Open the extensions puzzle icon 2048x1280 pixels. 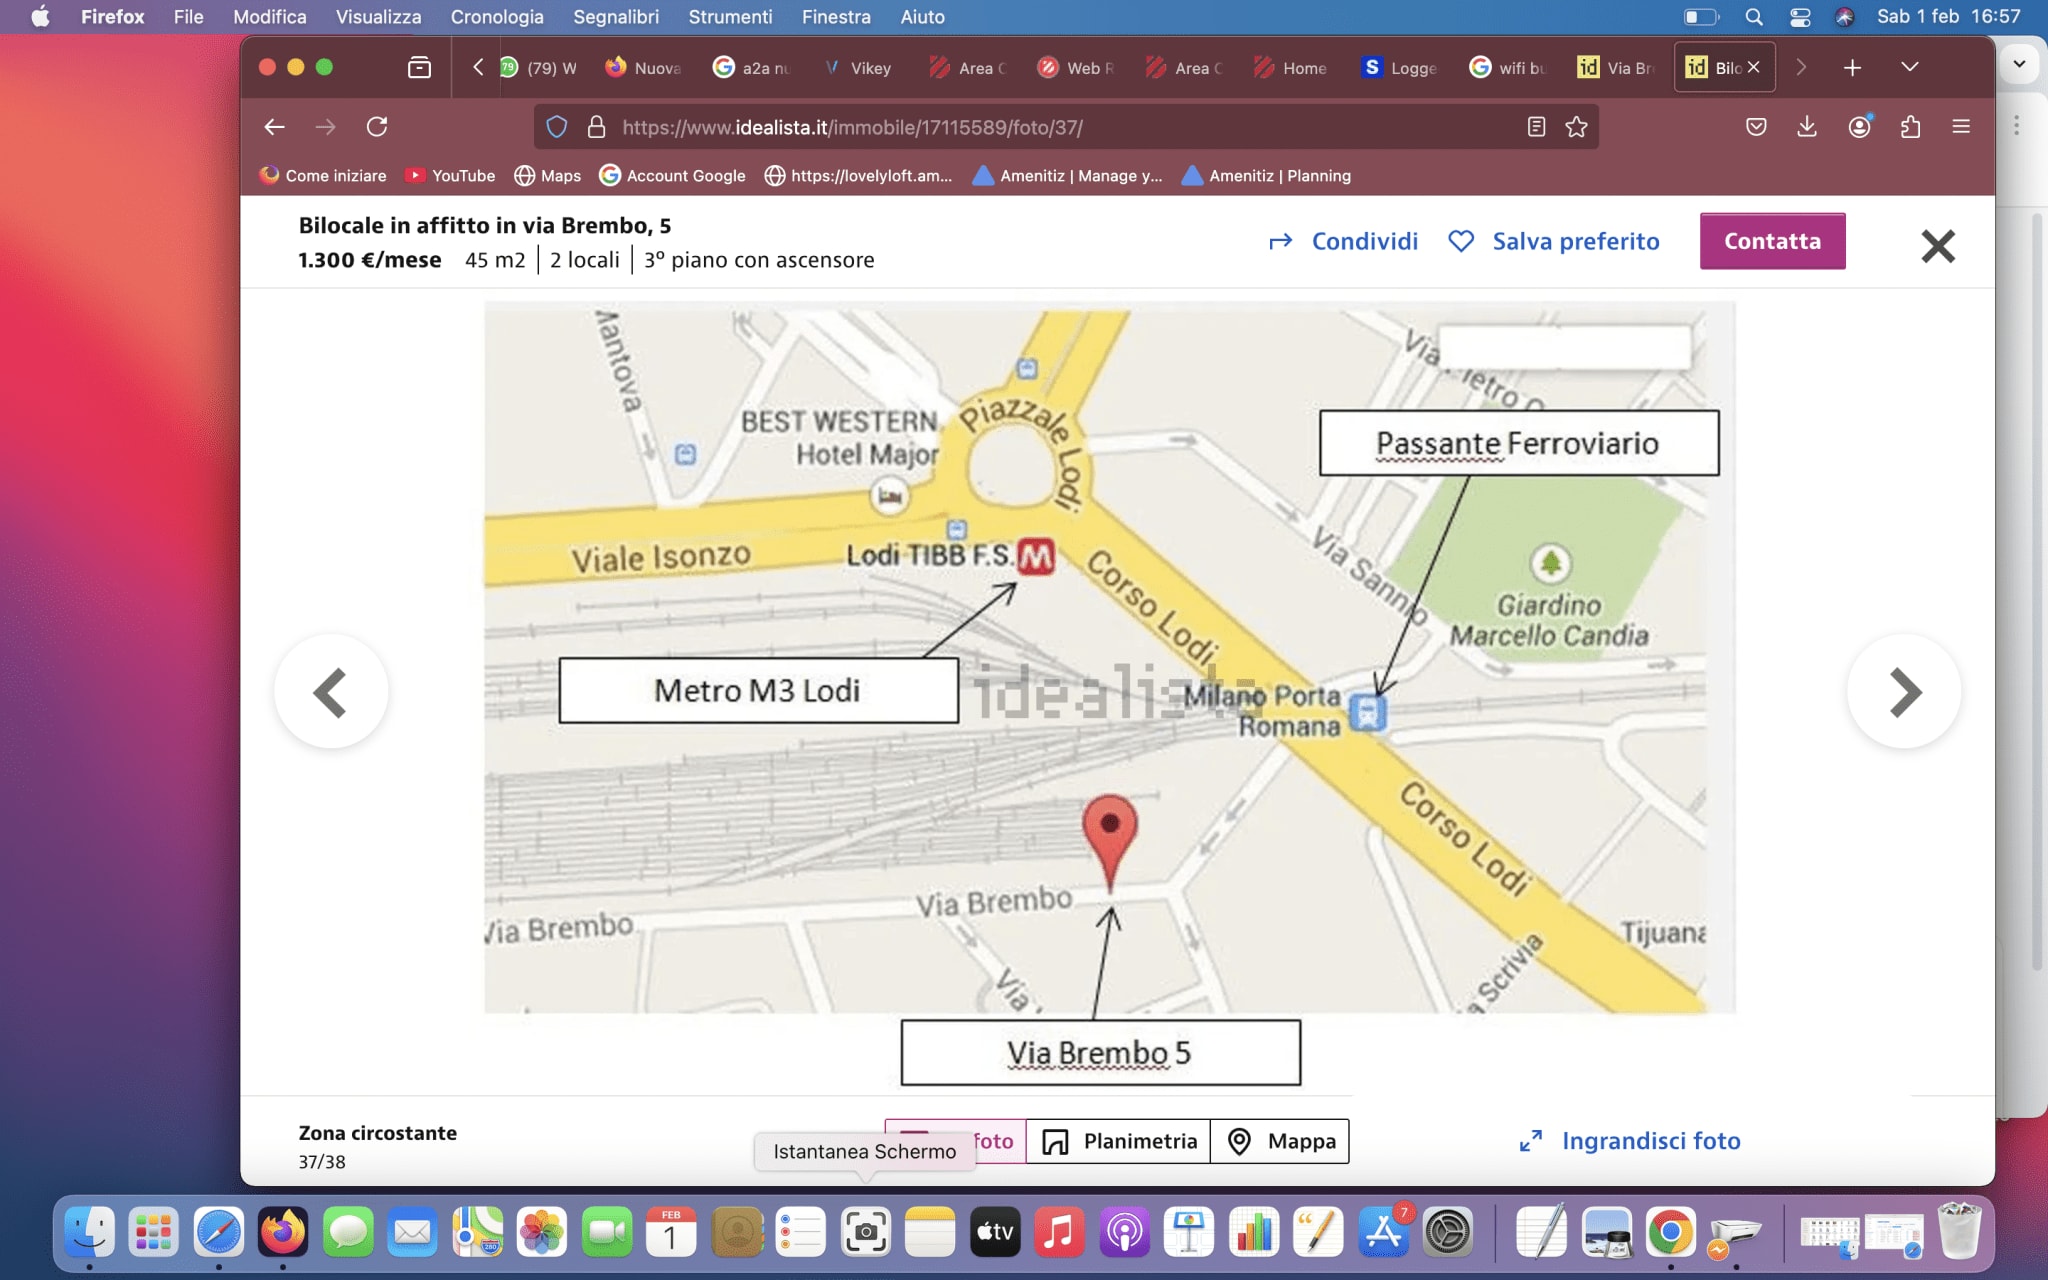tap(1910, 127)
